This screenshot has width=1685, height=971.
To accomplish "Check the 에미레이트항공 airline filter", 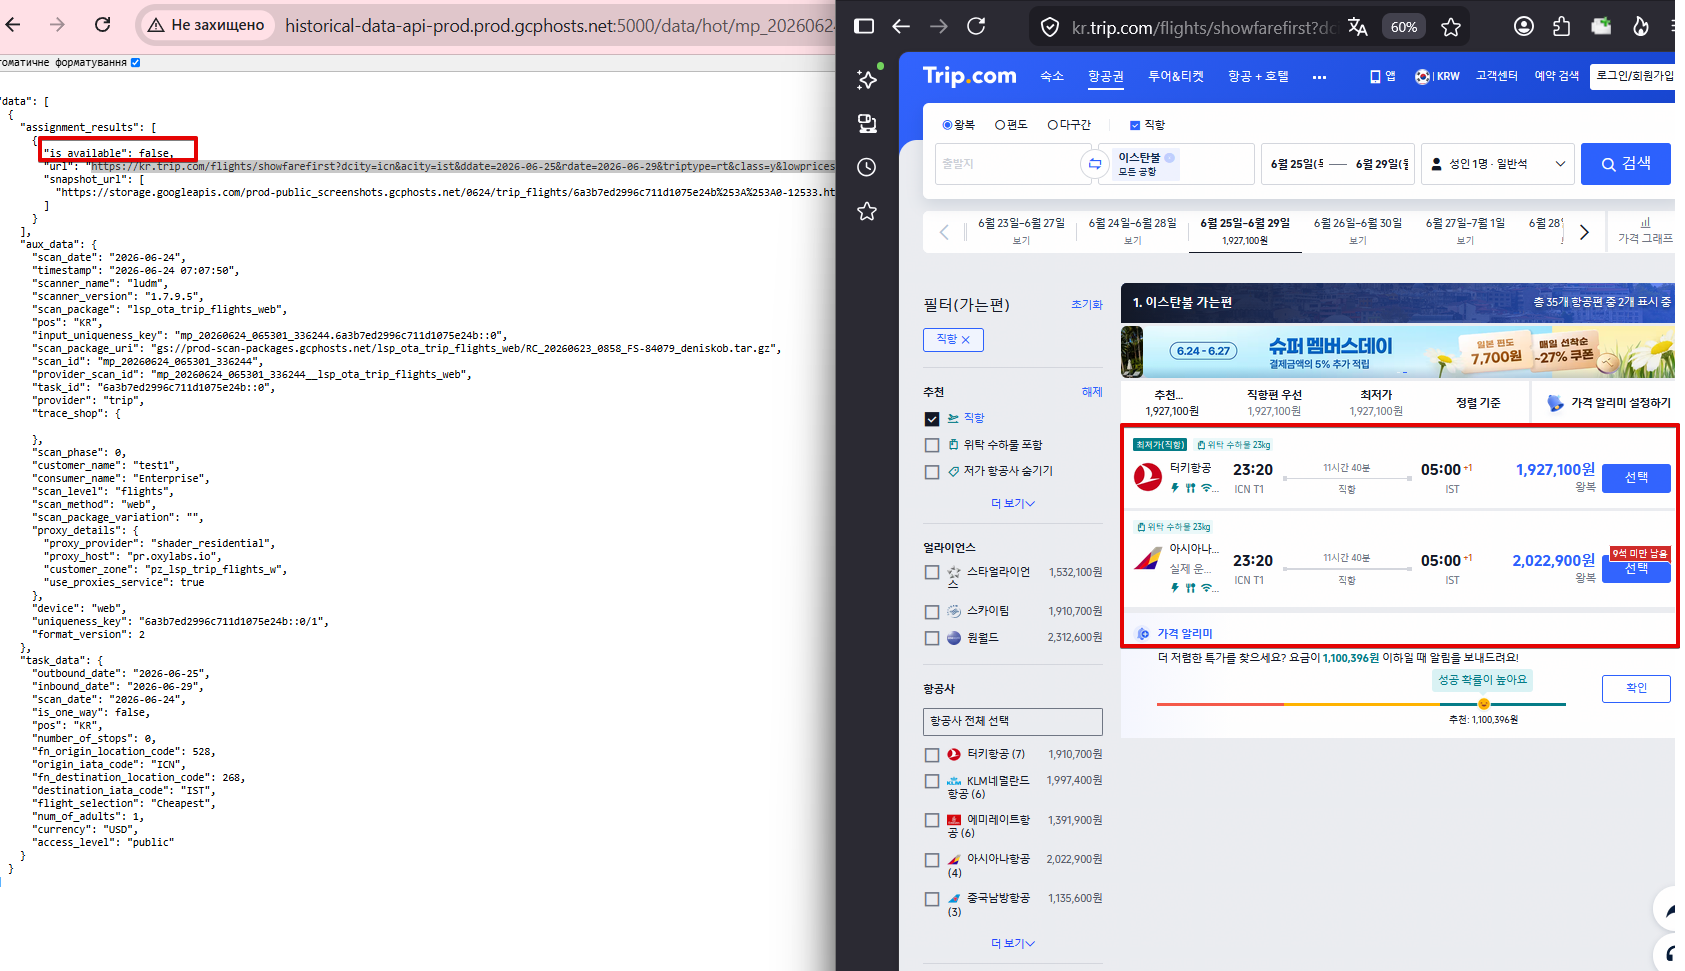I will coord(932,821).
